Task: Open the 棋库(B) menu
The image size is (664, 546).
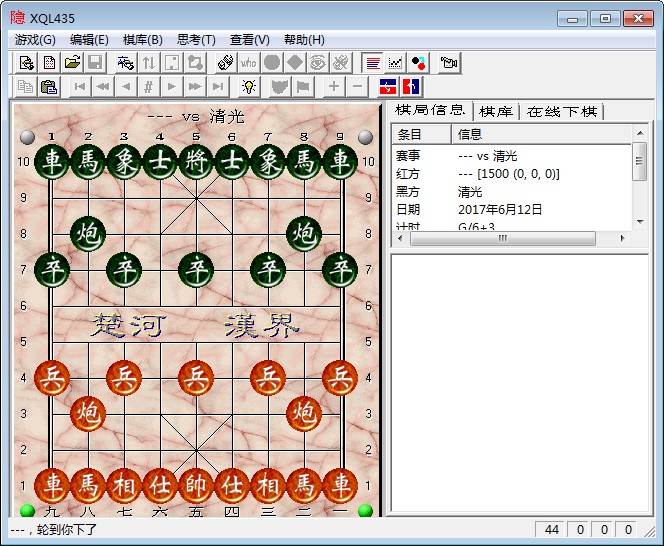Action: pyautogui.click(x=143, y=40)
